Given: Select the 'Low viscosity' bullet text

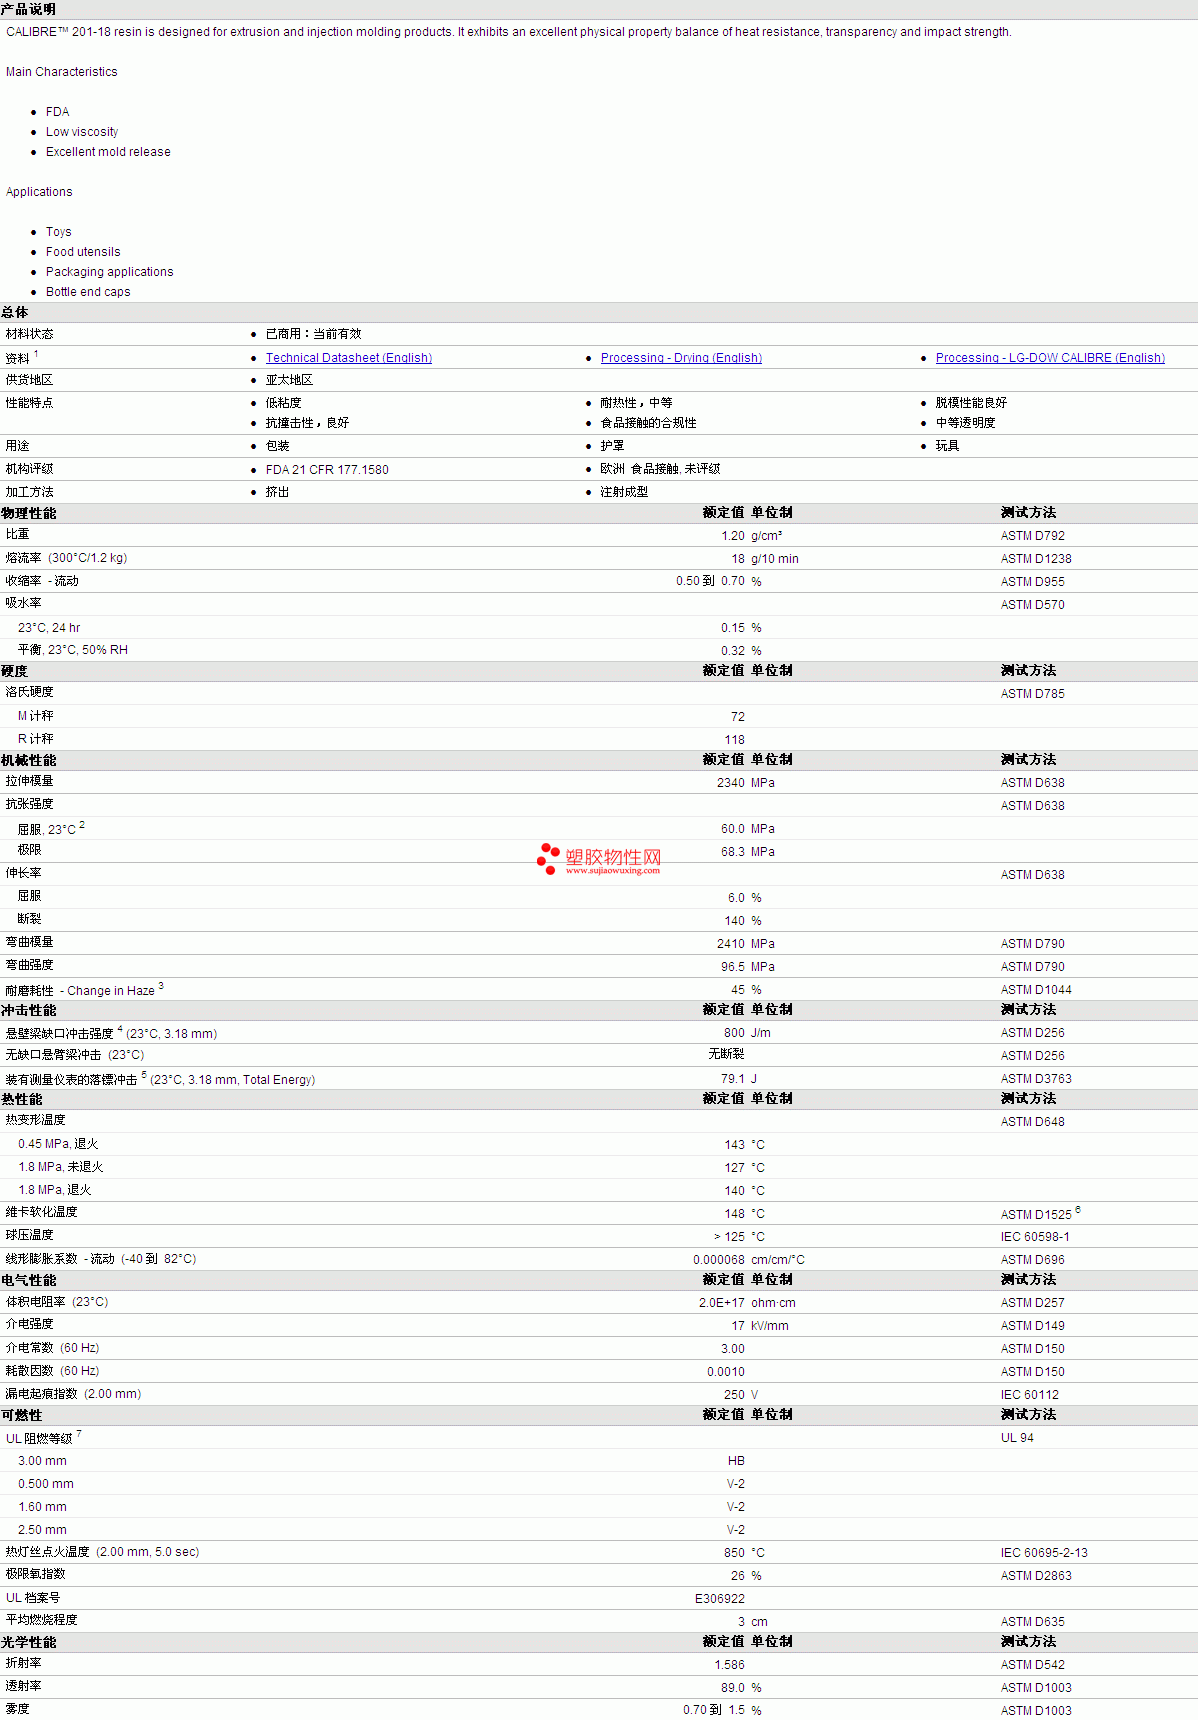Looking at the screenshot, I should coord(82,132).
